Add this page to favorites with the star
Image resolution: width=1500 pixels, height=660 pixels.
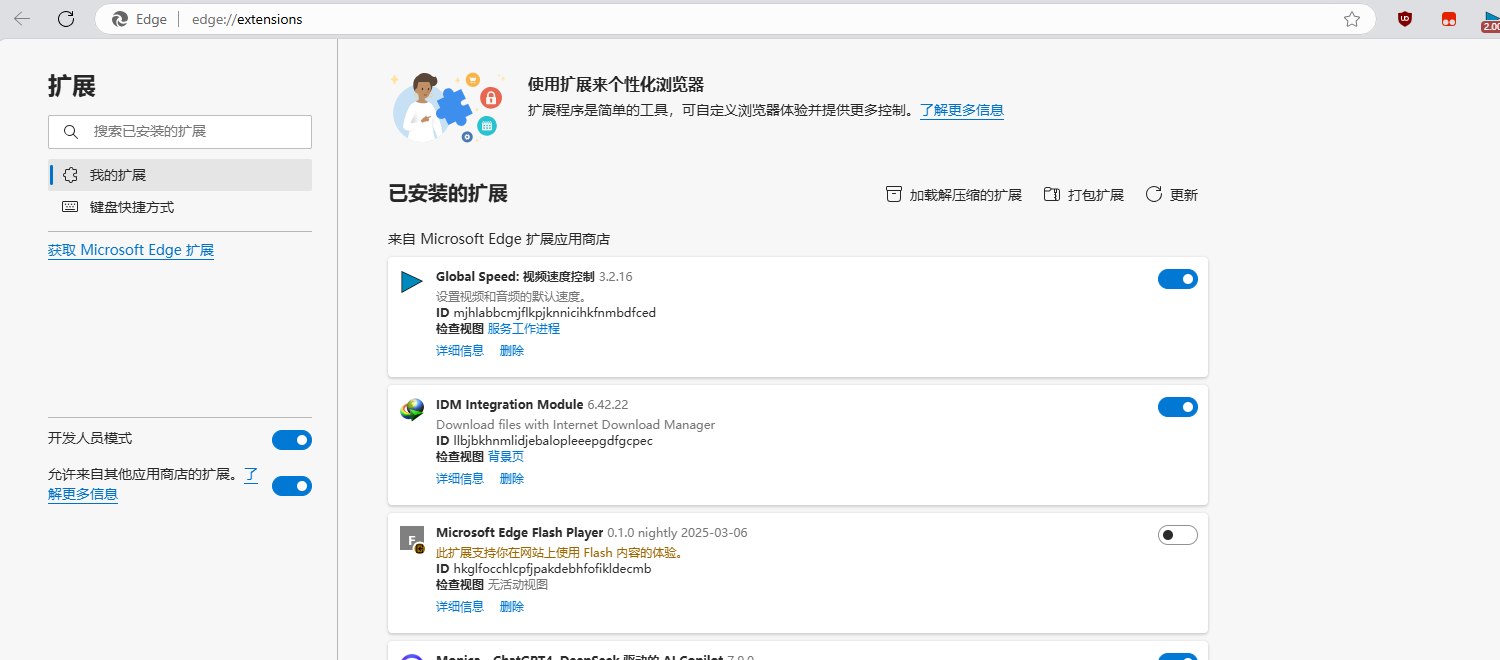point(1352,19)
